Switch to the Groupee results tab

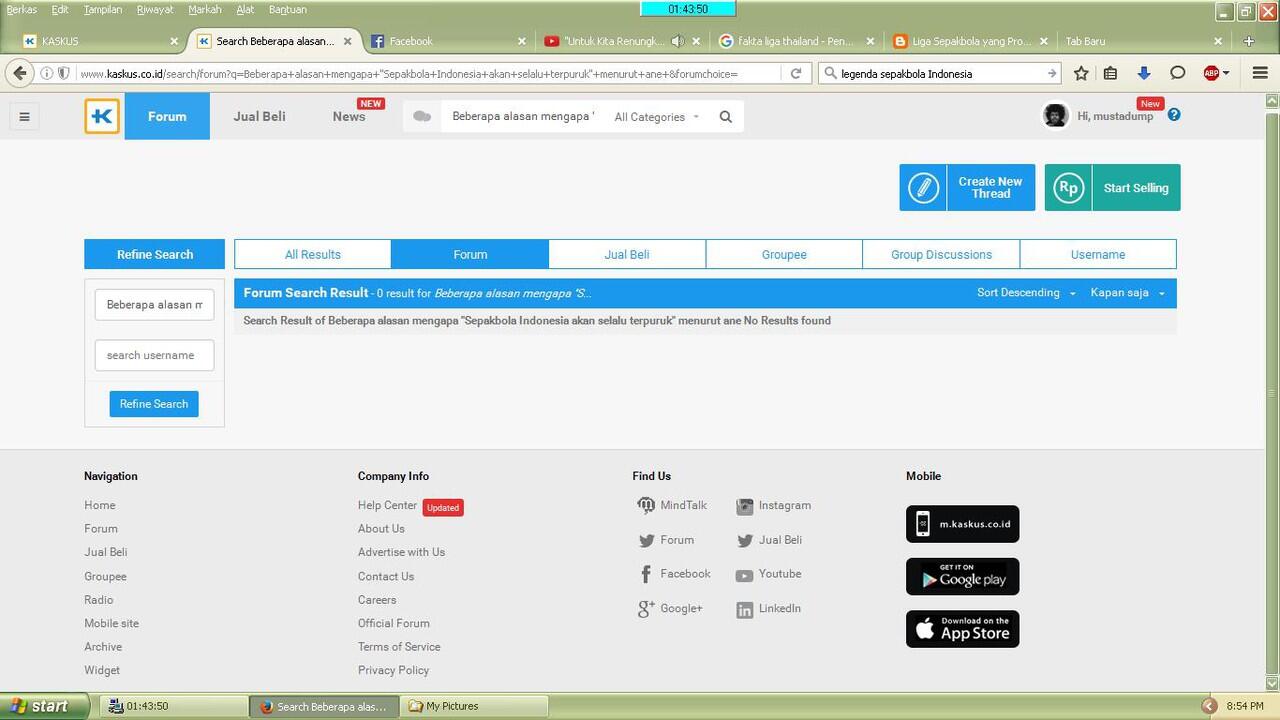tap(784, 254)
